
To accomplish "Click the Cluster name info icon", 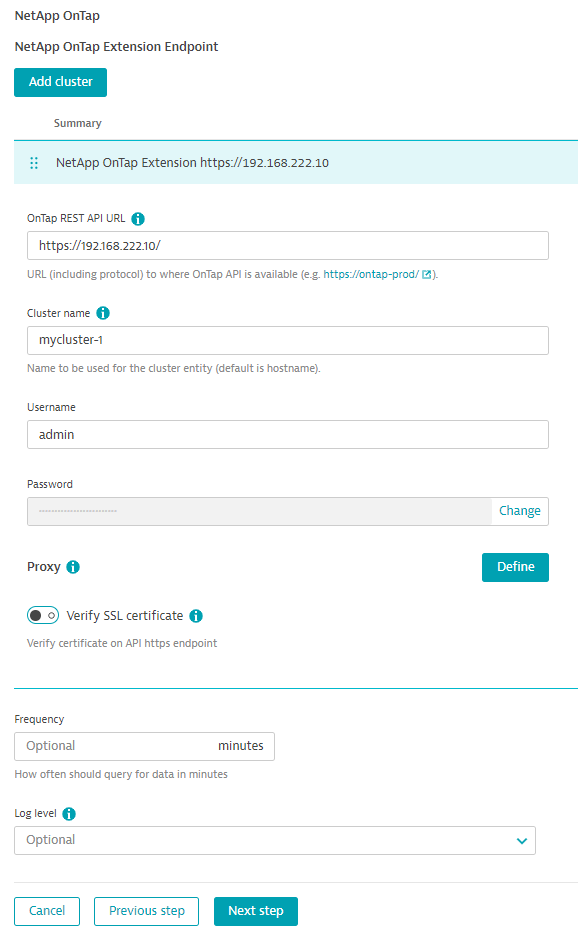I will (102, 312).
